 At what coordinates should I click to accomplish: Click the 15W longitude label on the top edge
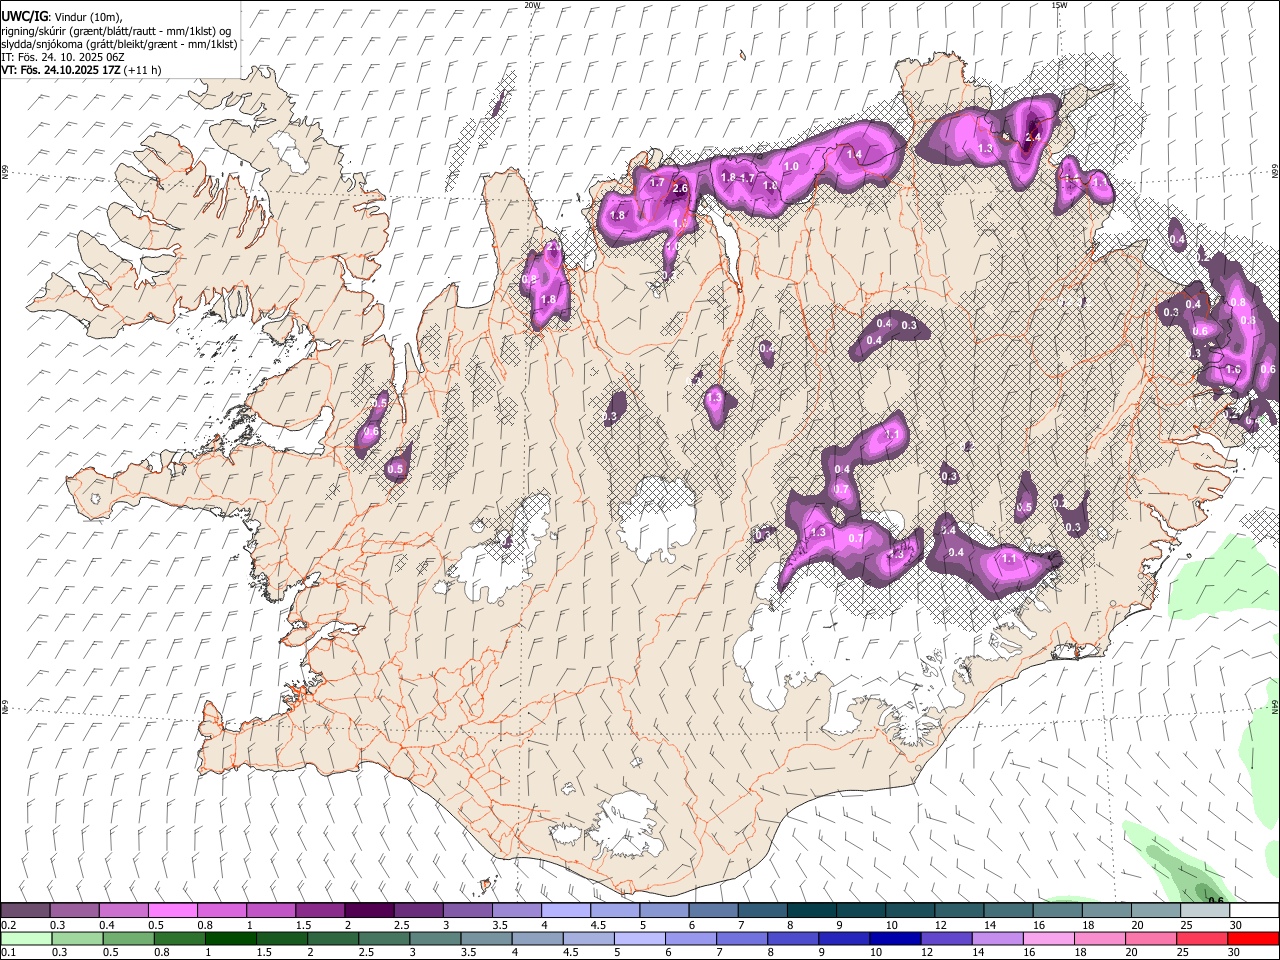click(1059, 5)
